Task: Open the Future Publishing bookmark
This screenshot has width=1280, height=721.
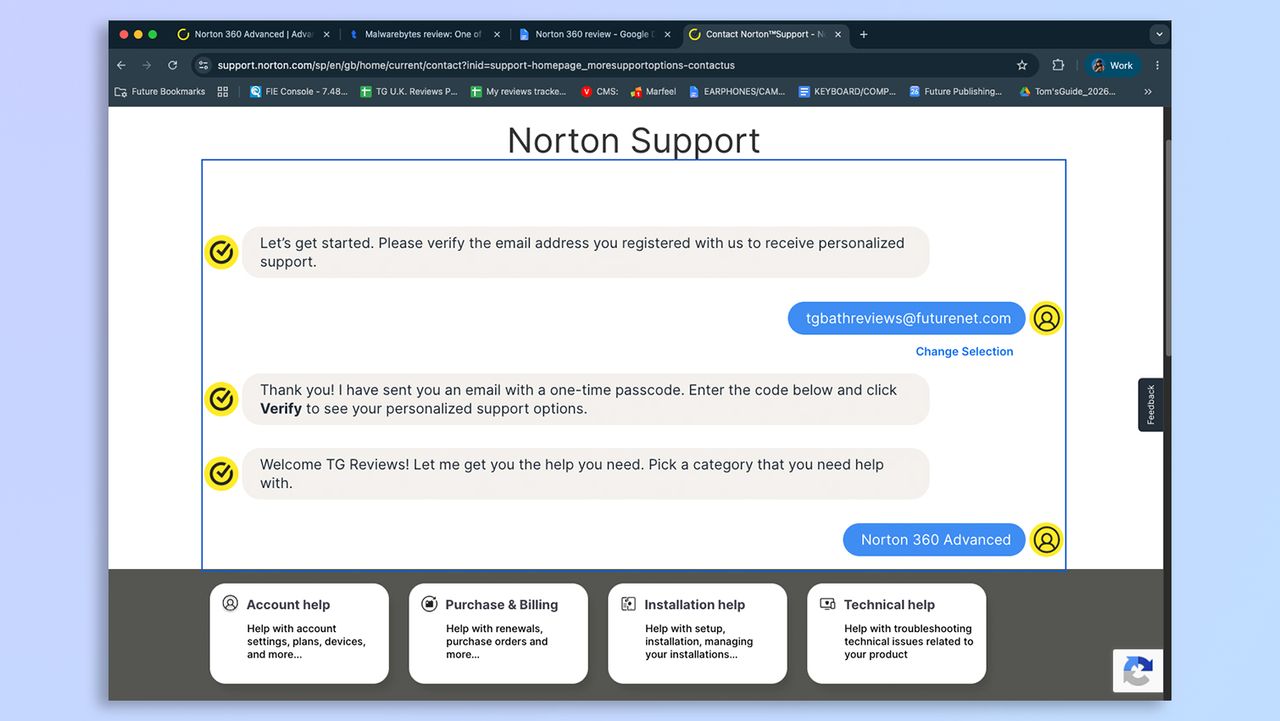Action: (x=955, y=91)
